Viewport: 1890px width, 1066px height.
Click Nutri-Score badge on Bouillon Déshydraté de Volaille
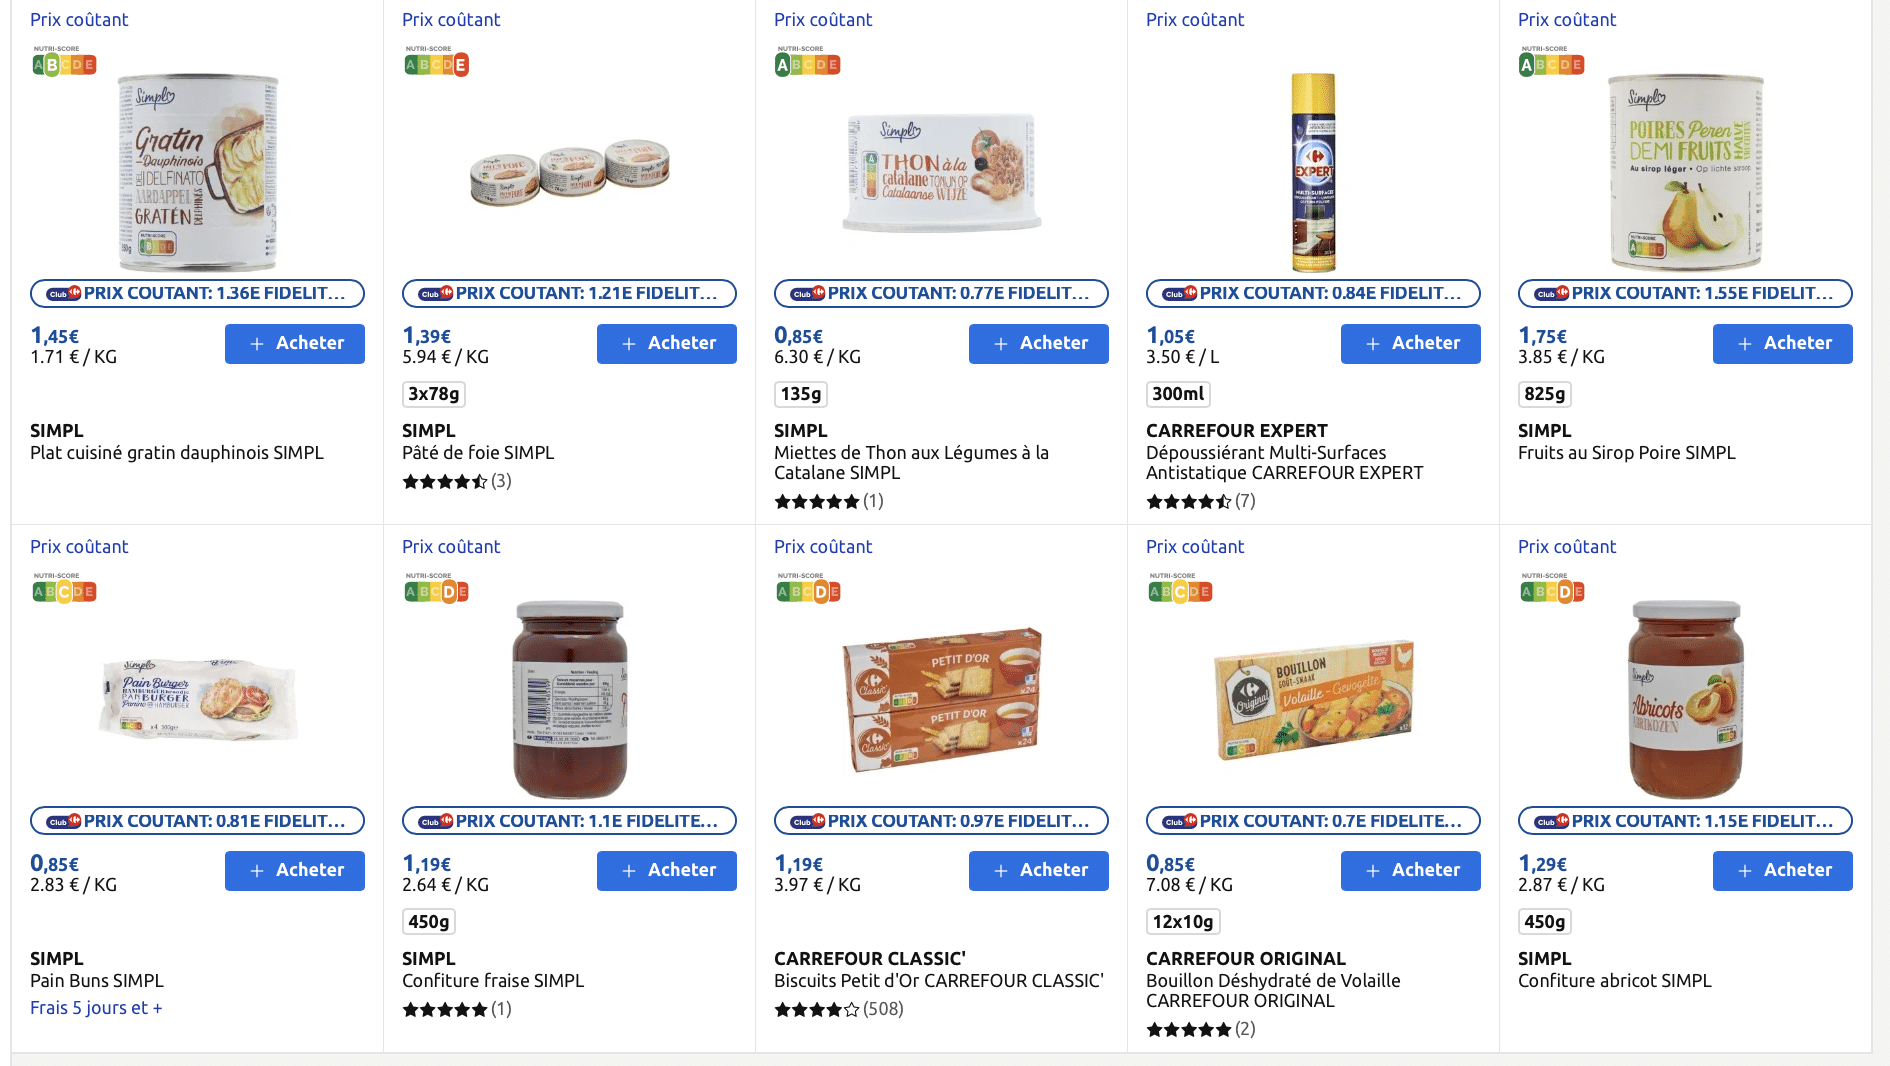(1180, 591)
